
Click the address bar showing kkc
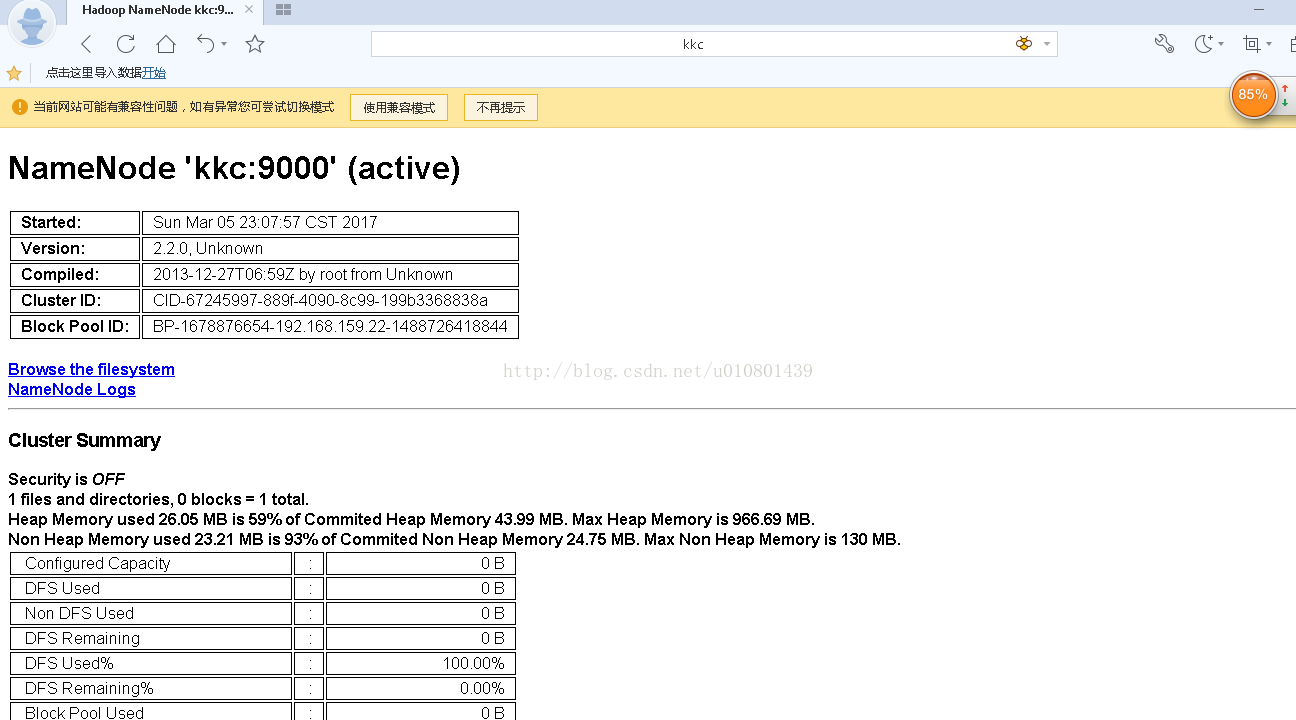694,44
